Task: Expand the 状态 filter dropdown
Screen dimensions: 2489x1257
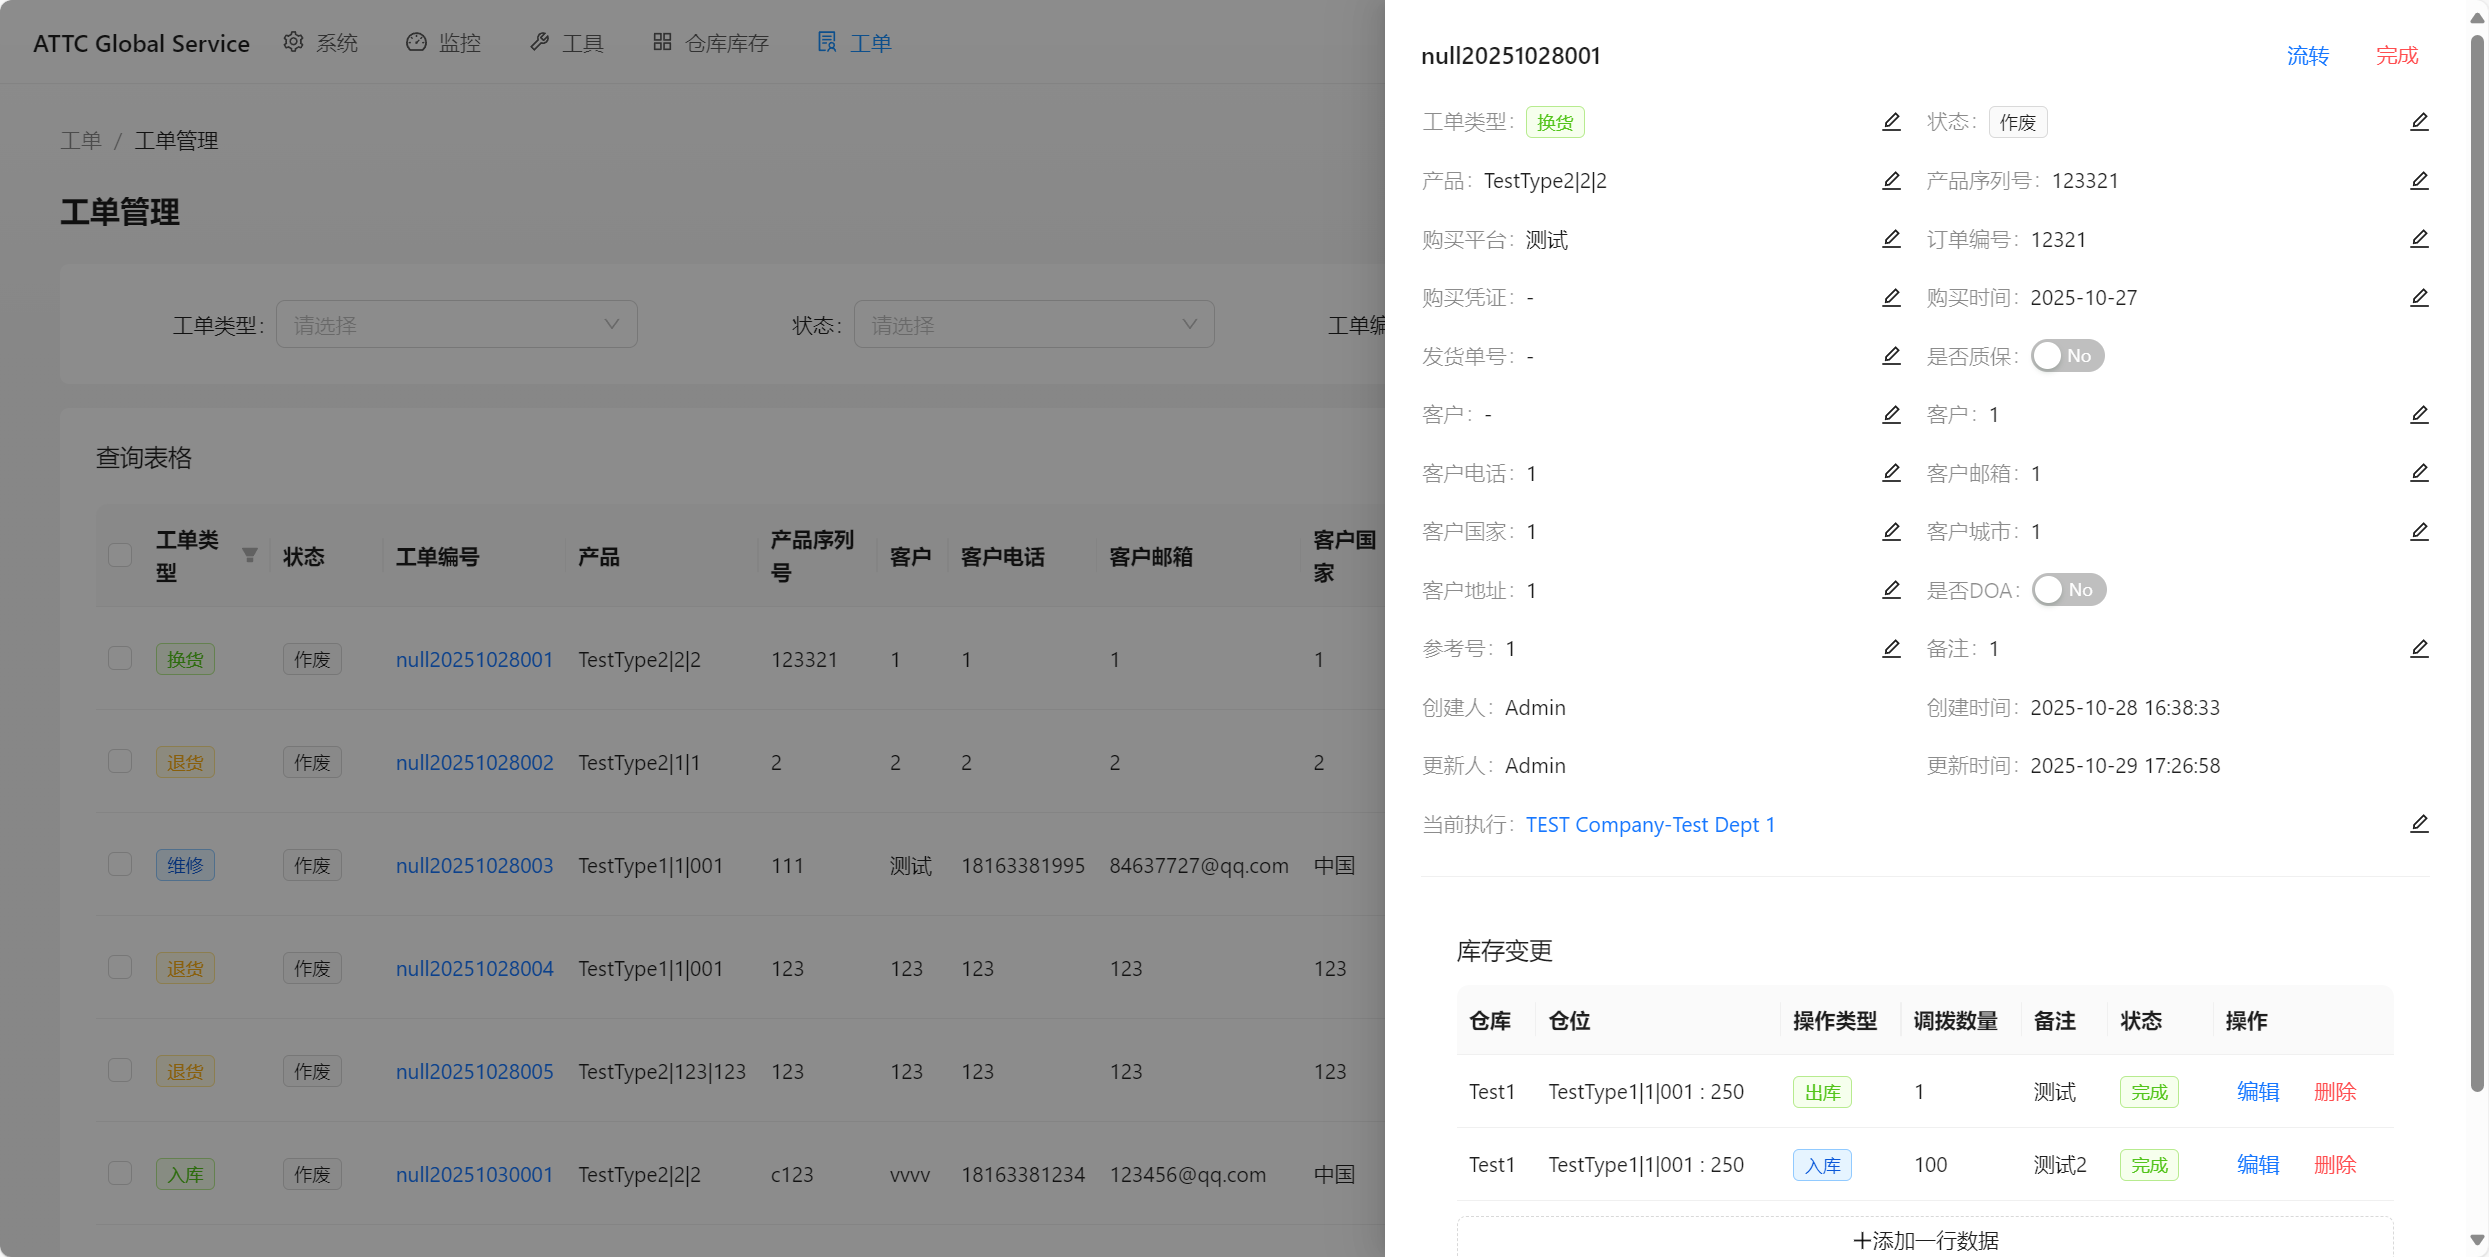Action: pos(1033,325)
